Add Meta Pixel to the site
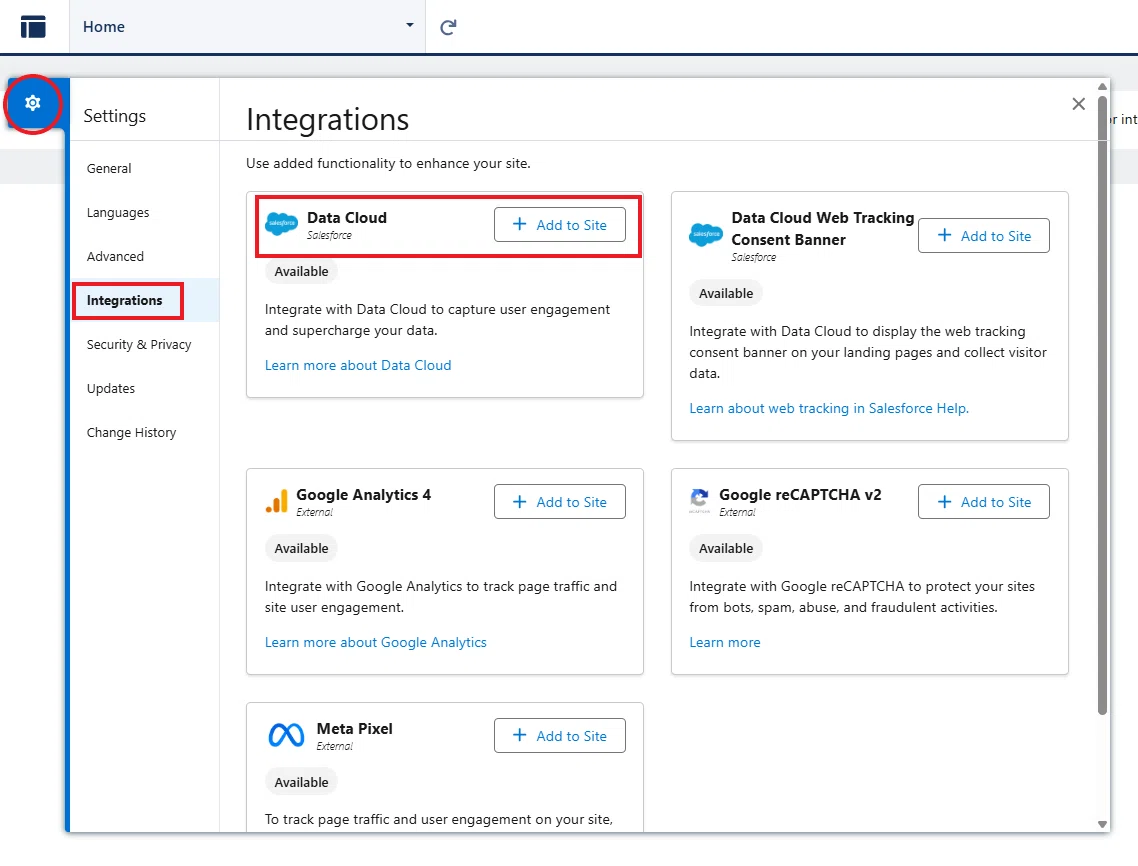Viewport: 1138px width, 866px height. tap(560, 736)
